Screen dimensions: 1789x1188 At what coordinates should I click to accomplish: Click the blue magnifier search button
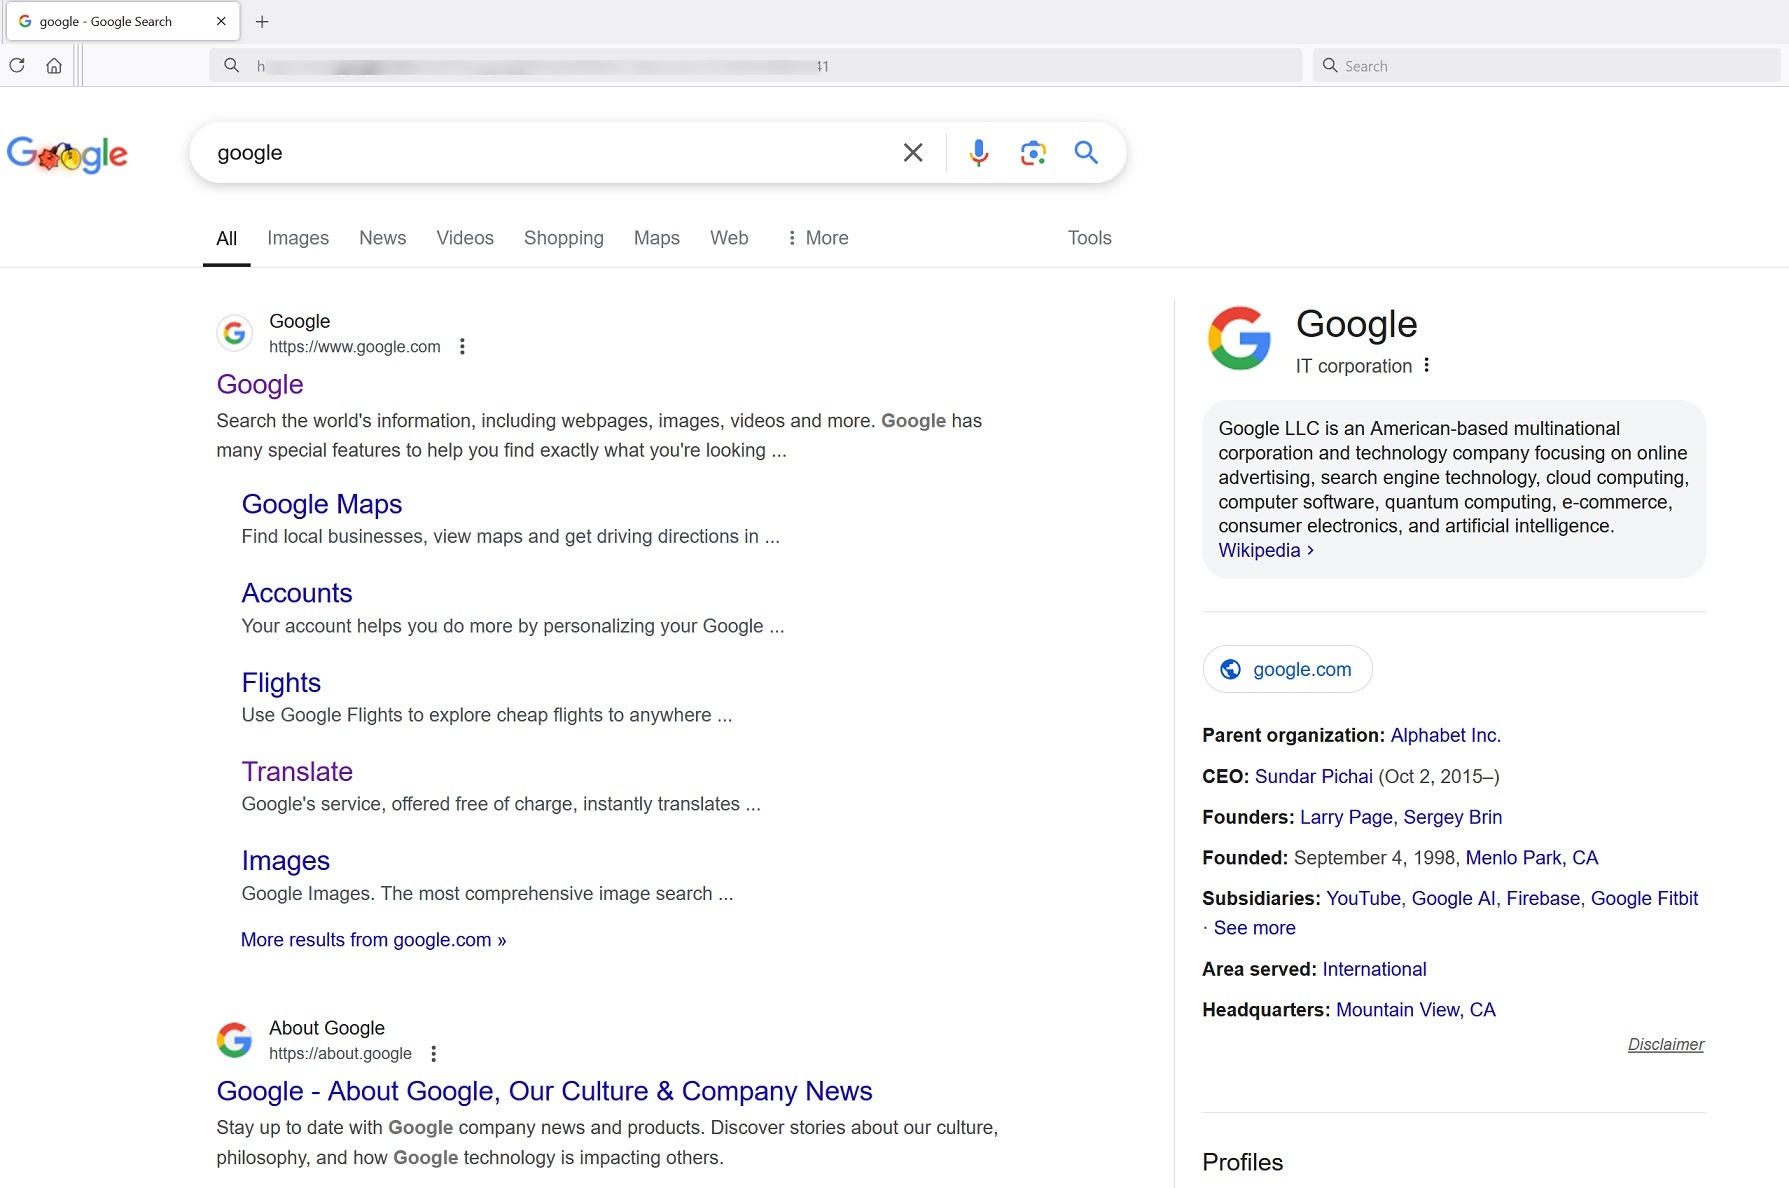[1086, 153]
